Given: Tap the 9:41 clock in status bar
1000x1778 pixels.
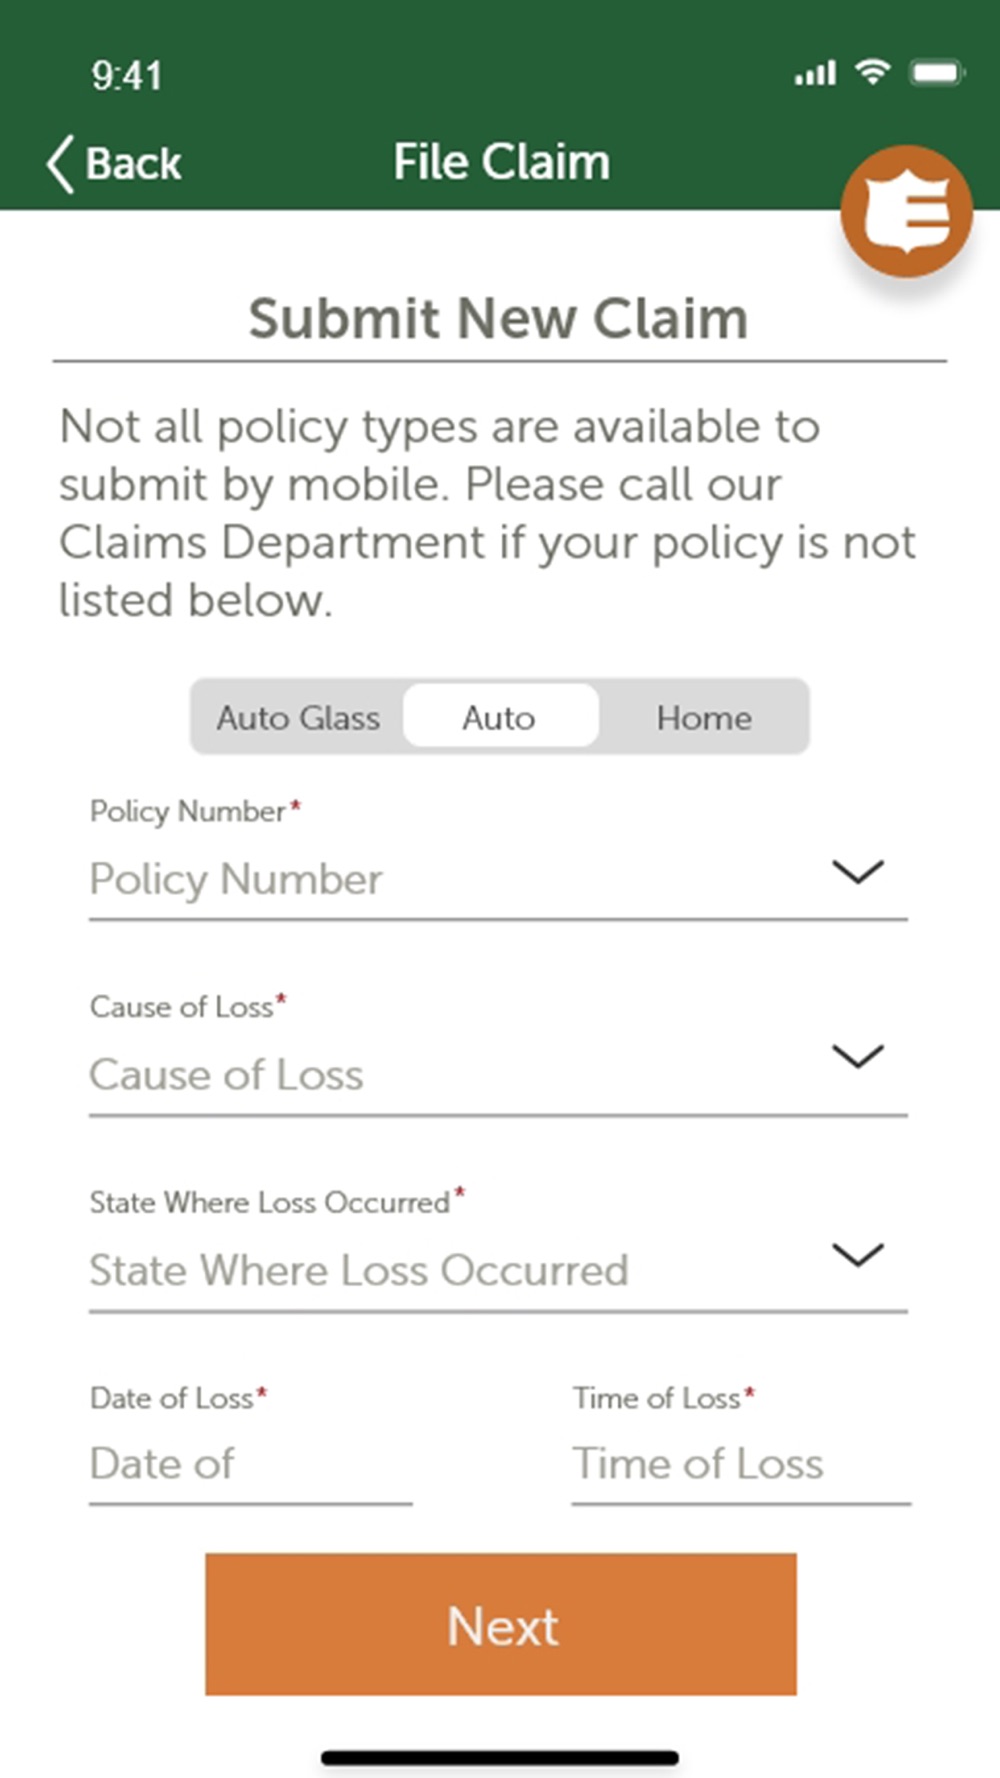Looking at the screenshot, I should tap(126, 75).
